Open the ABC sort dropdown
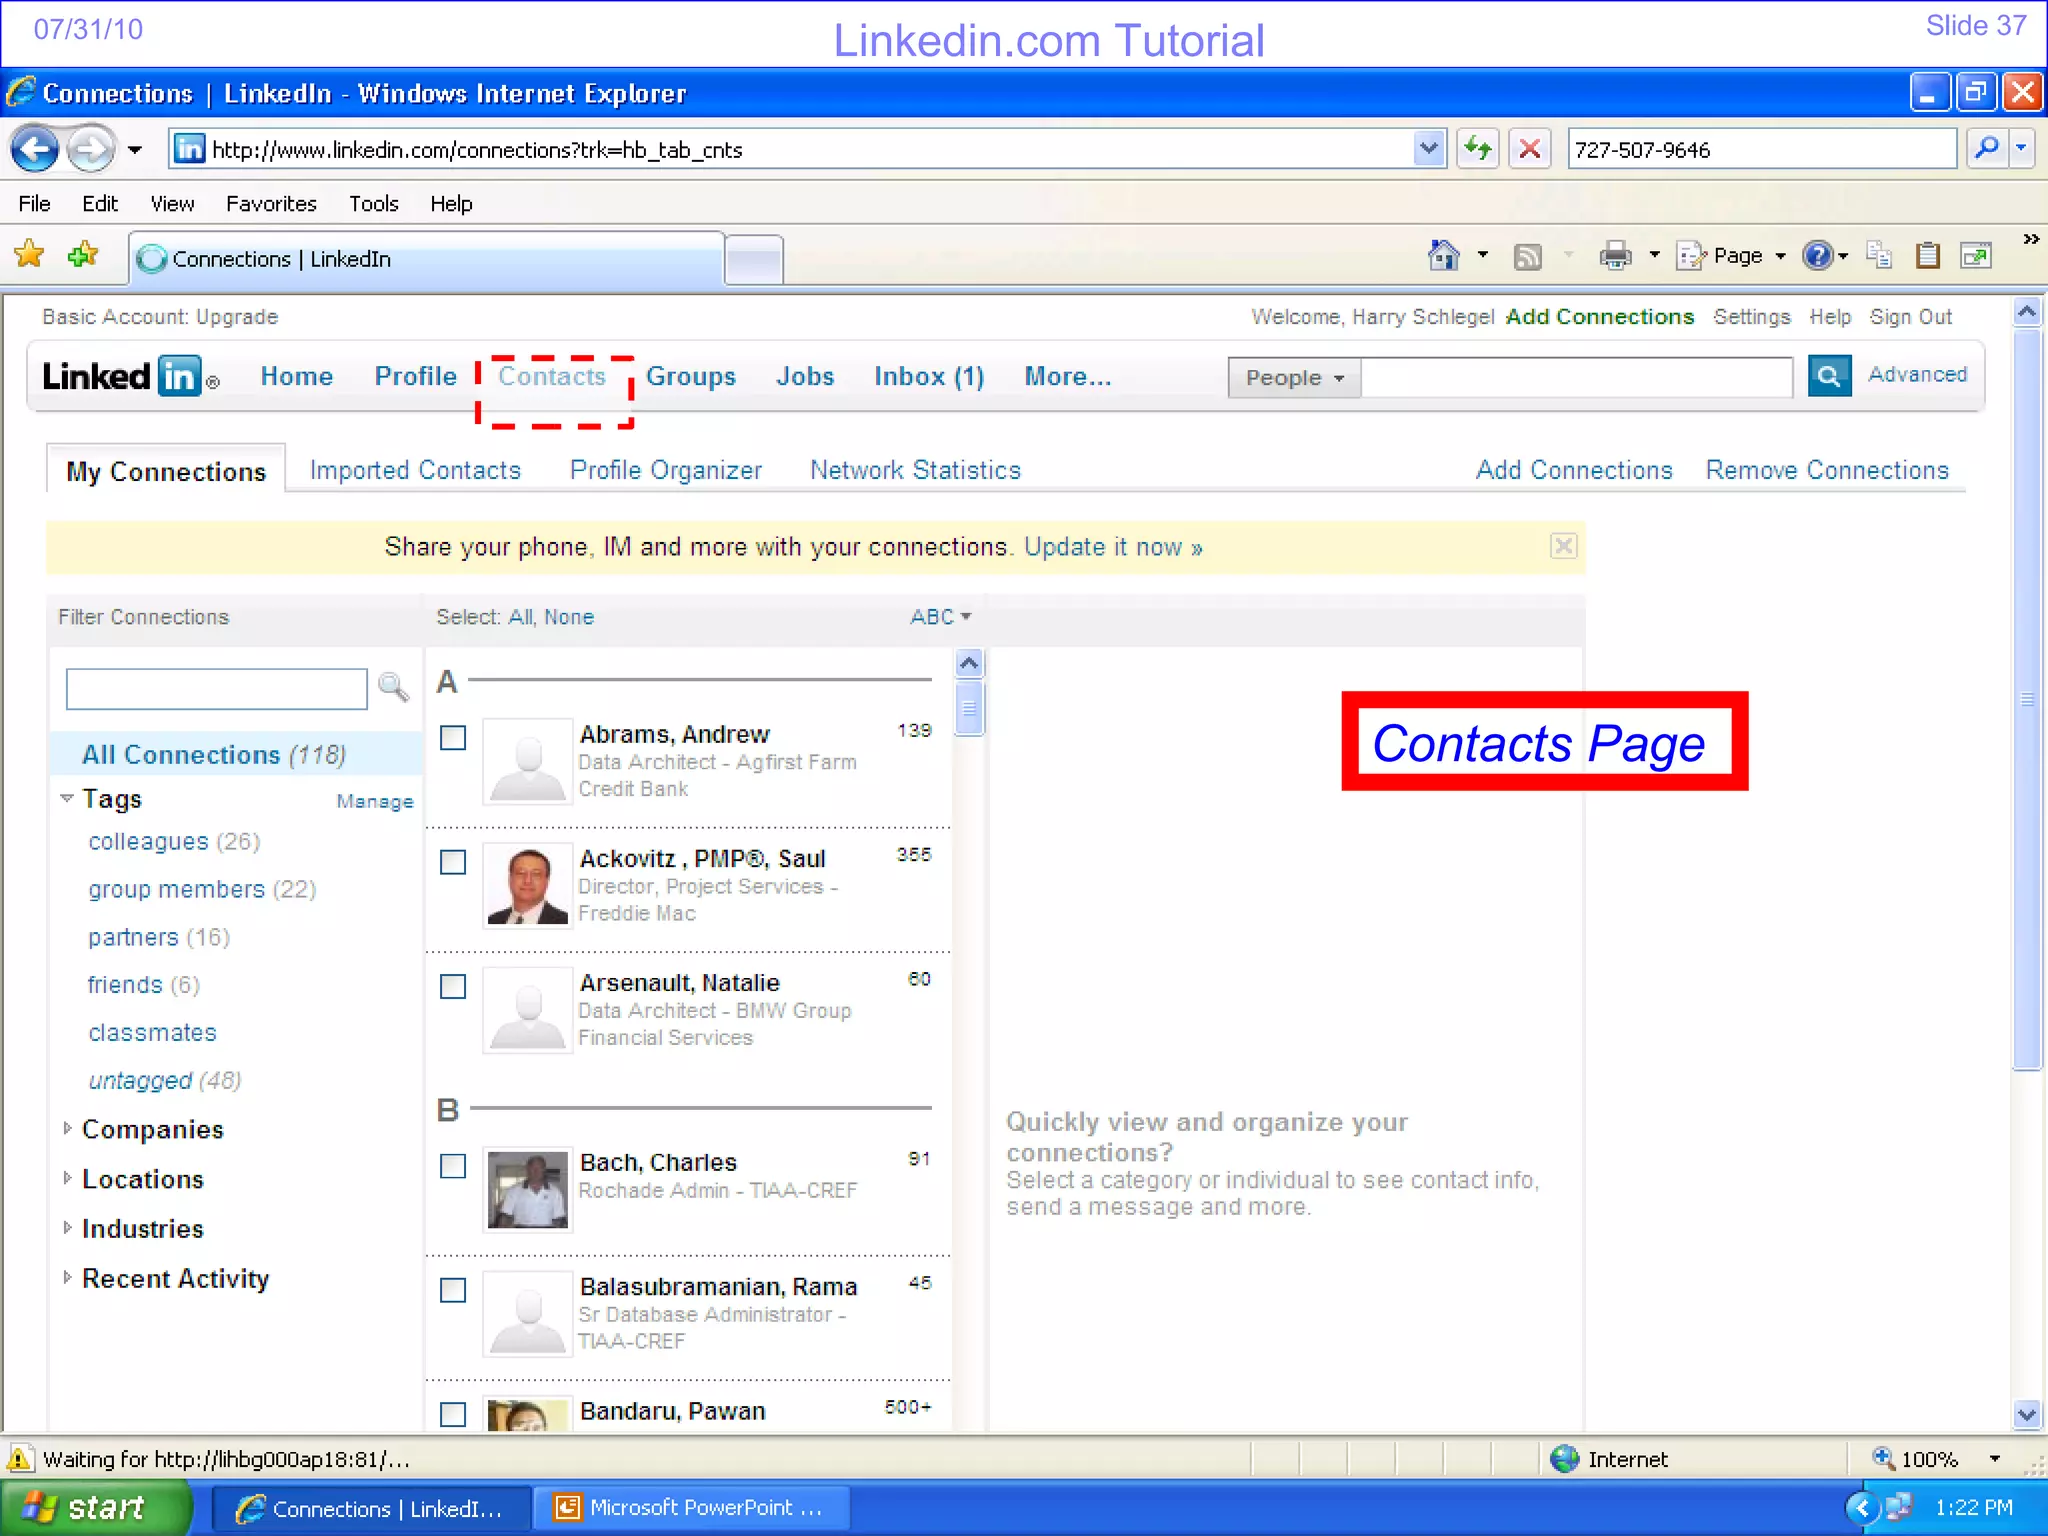Viewport: 2048px width, 1536px height. pyautogui.click(x=940, y=617)
